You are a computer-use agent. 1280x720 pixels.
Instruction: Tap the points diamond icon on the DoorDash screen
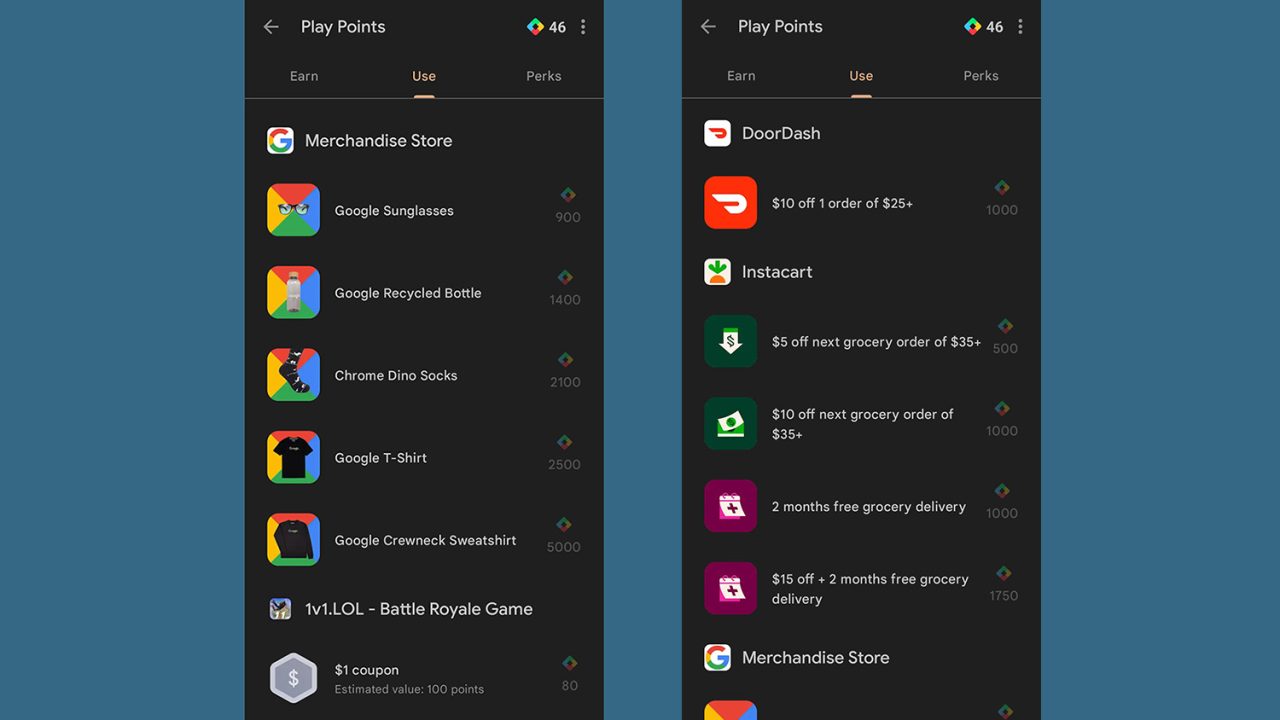(x=972, y=27)
